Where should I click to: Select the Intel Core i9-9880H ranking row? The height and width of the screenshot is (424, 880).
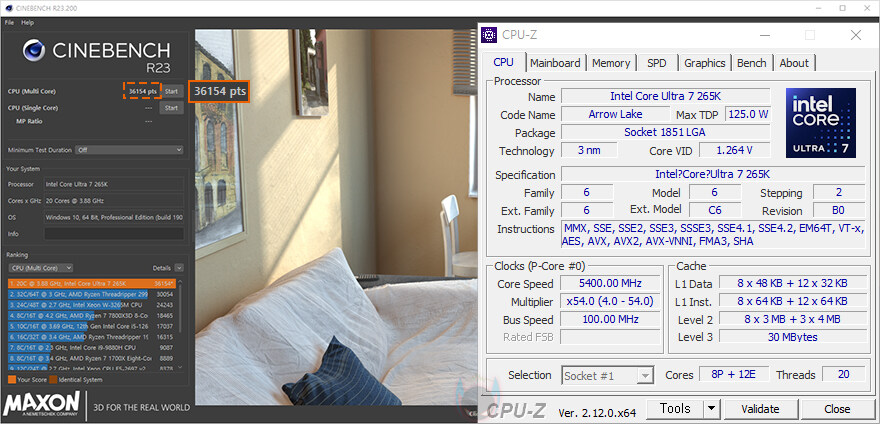pos(92,348)
